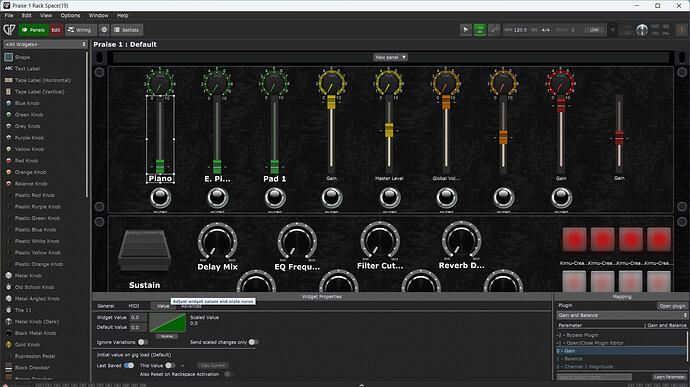Image resolution: width=690 pixels, height=387 pixels.
Task: Open the Help menu
Action: [x=122, y=15]
